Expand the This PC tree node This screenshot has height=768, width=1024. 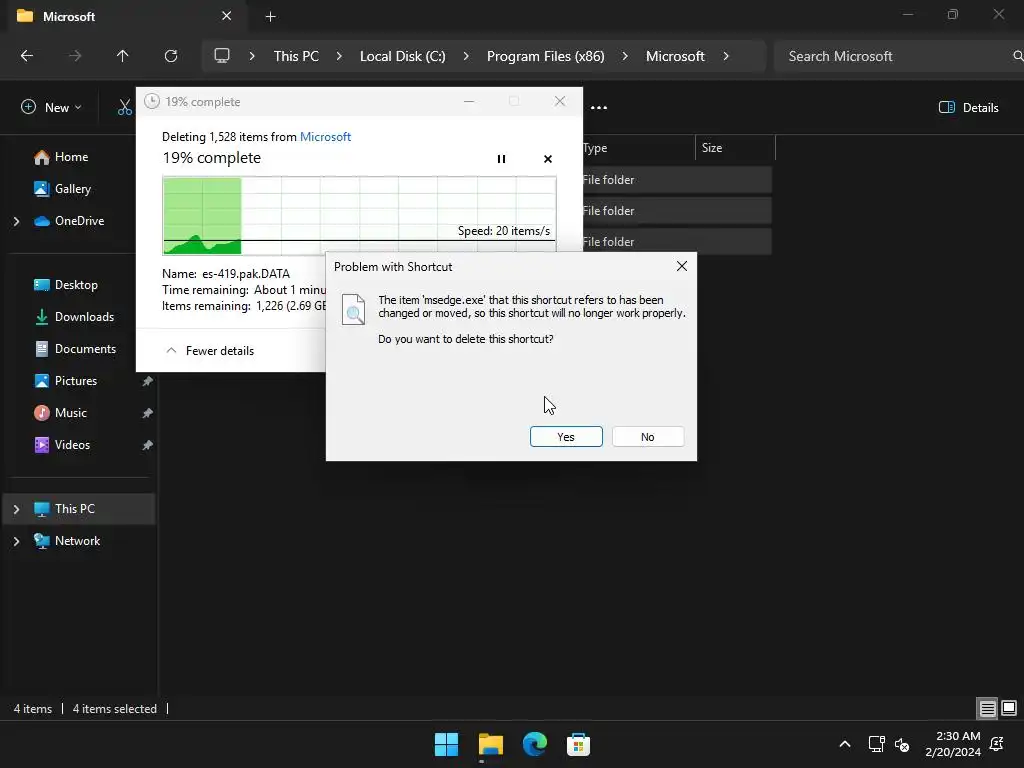(16, 509)
